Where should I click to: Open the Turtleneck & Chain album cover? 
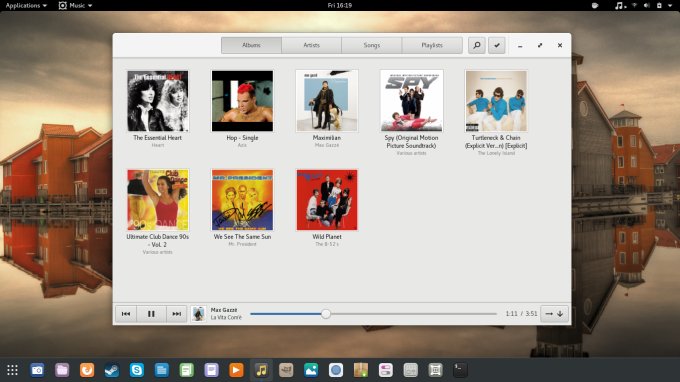tap(496, 101)
